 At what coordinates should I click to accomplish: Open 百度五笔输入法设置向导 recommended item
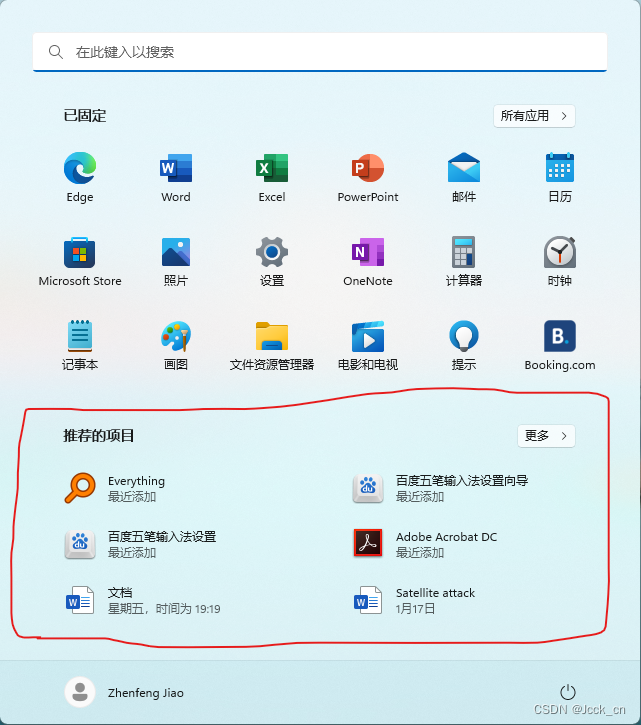pyautogui.click(x=440, y=488)
